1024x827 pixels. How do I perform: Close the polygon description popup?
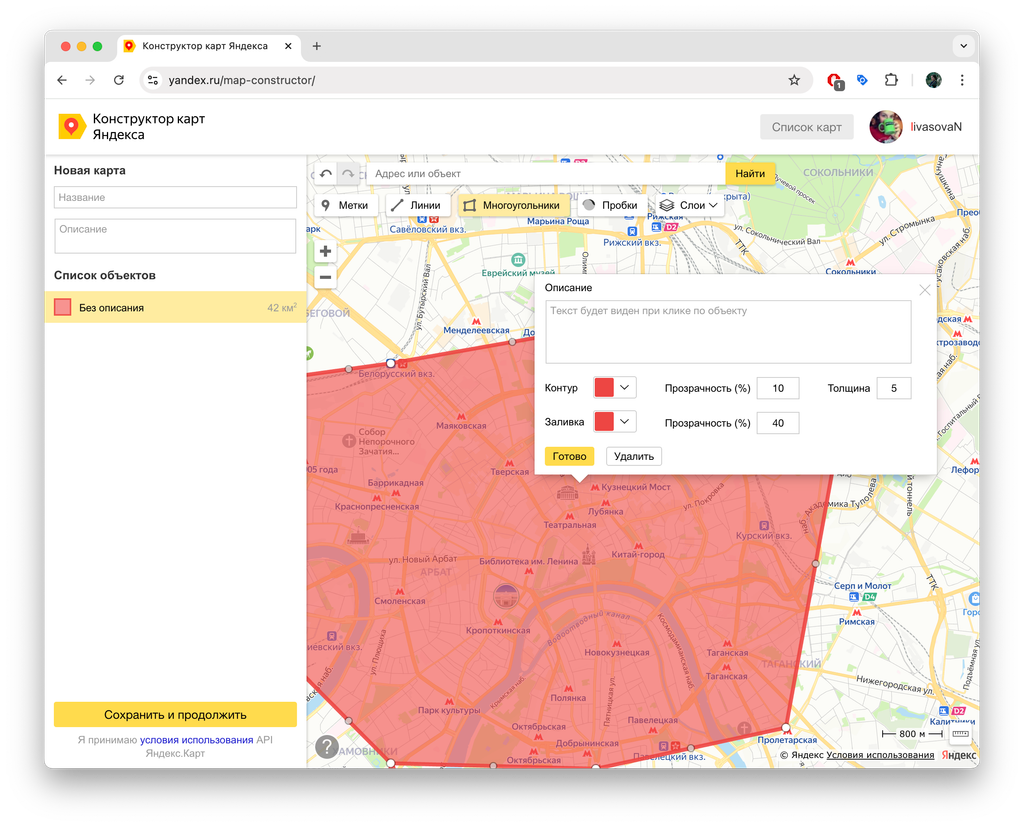pos(924,290)
